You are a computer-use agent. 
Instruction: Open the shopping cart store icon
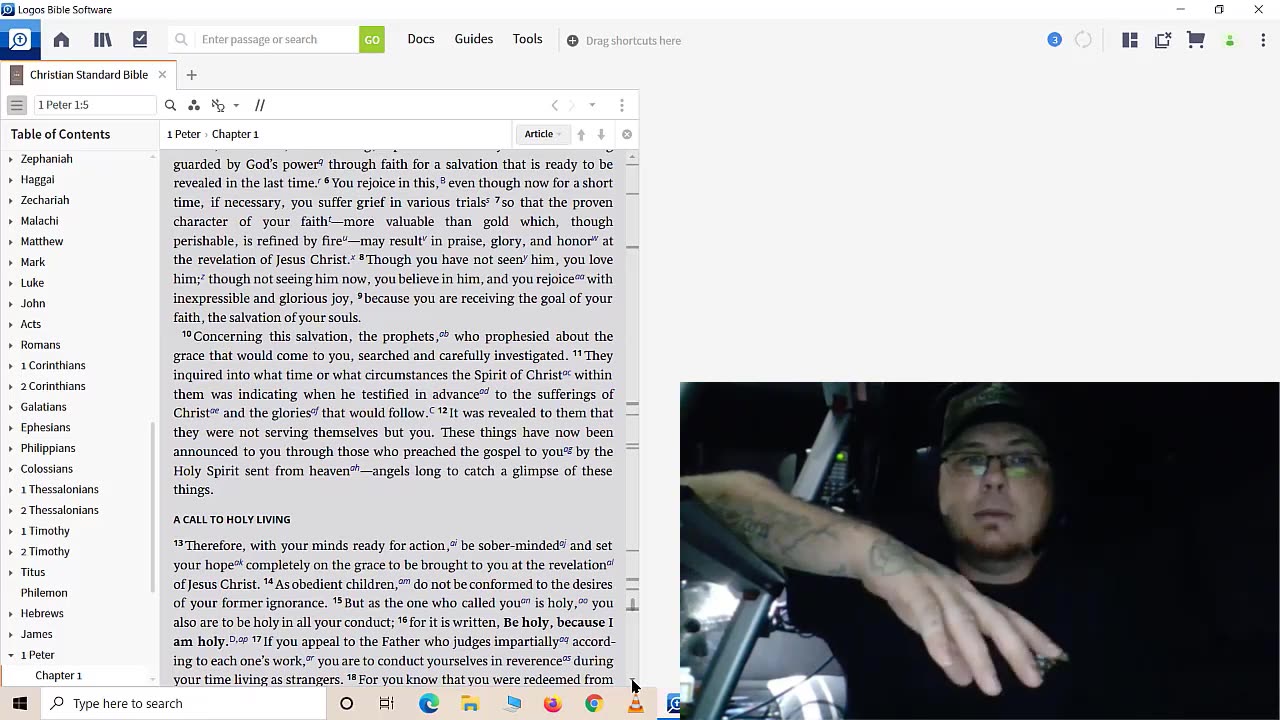[x=1195, y=40]
